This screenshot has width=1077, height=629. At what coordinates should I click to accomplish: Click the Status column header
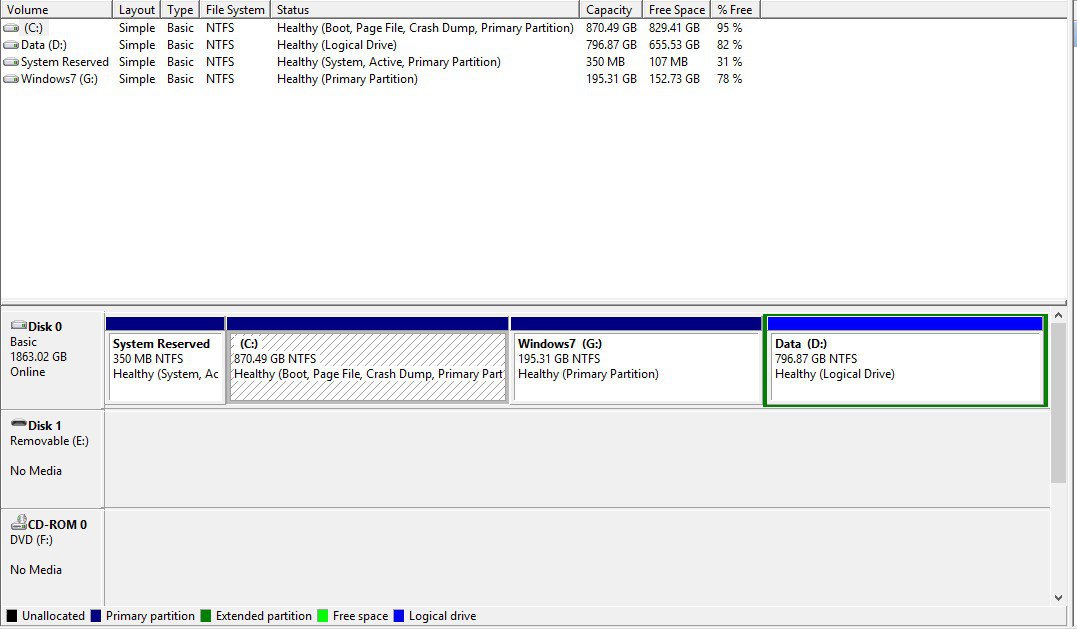(x=425, y=9)
